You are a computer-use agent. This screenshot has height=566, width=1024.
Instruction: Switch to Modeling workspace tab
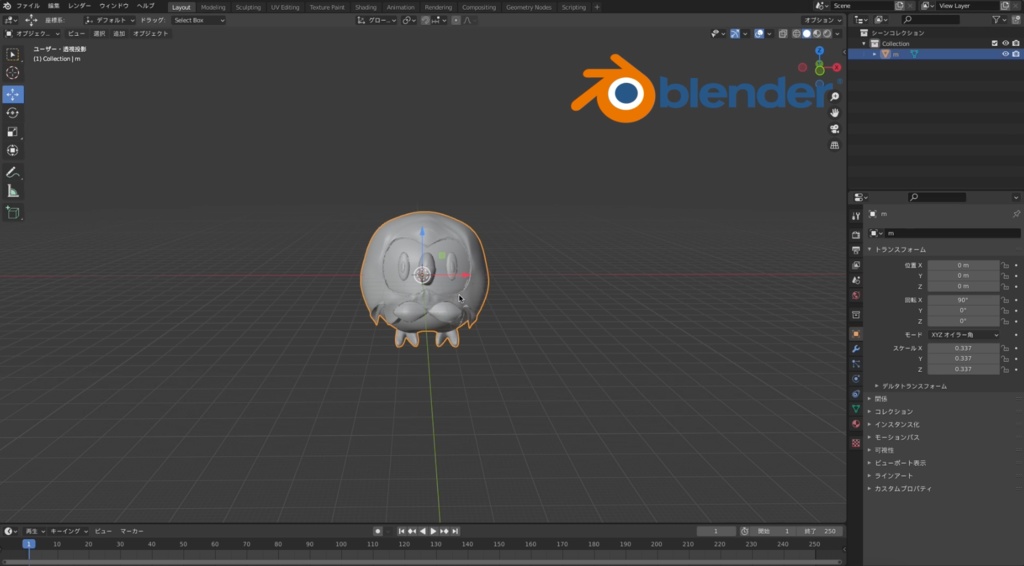(213, 7)
